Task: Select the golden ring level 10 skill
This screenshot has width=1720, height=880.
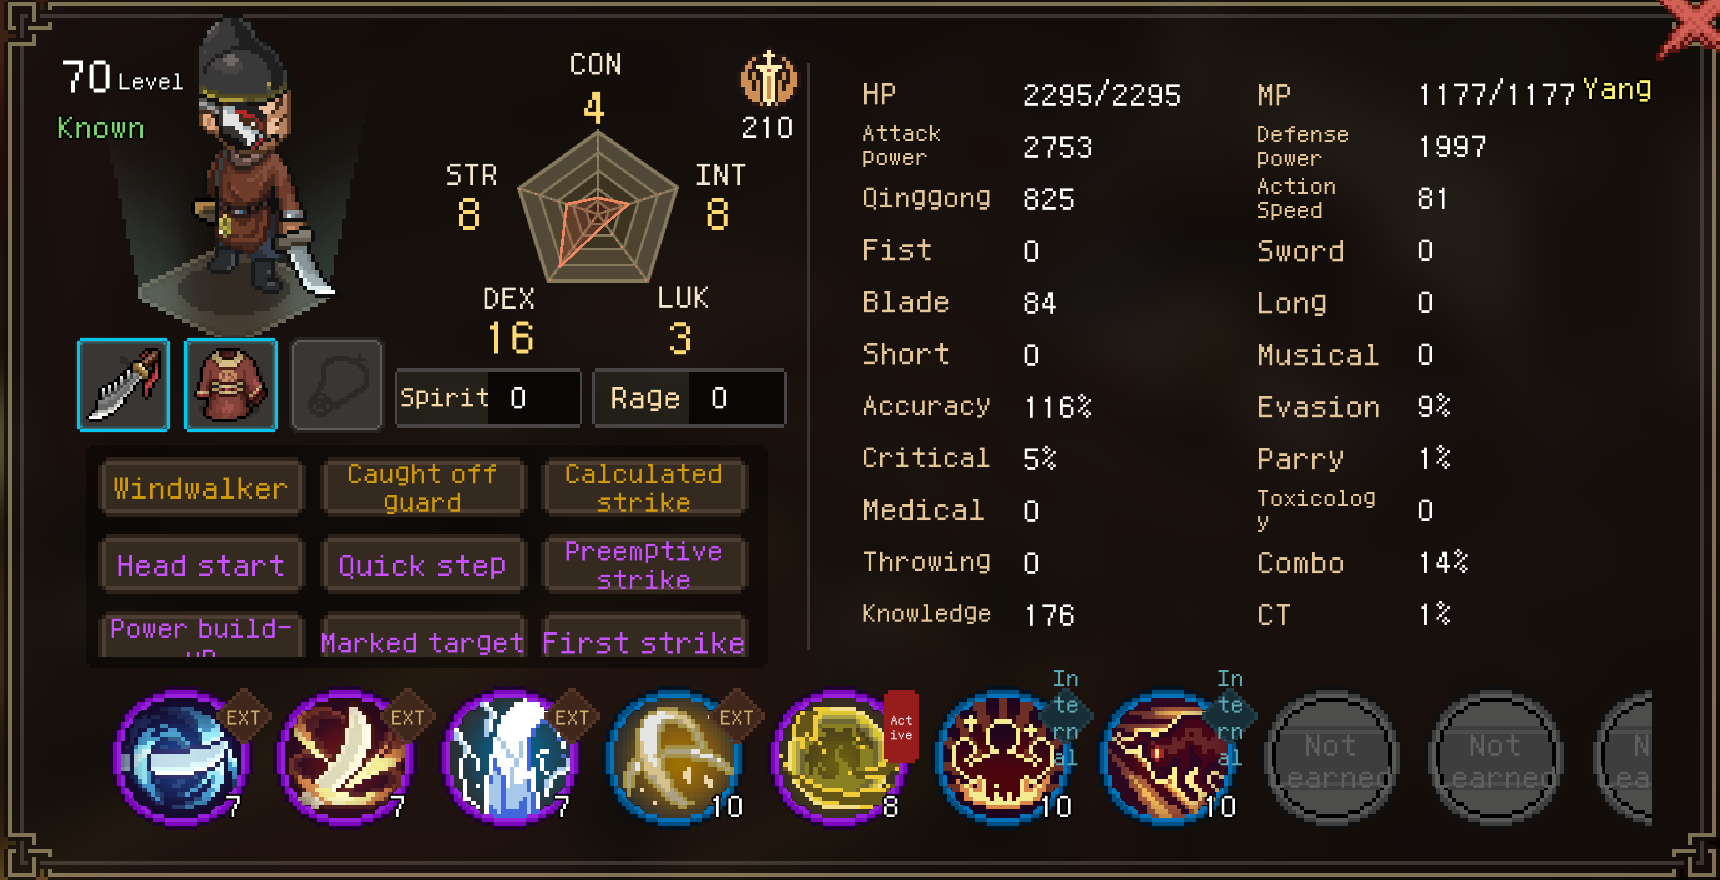Action: [674, 757]
